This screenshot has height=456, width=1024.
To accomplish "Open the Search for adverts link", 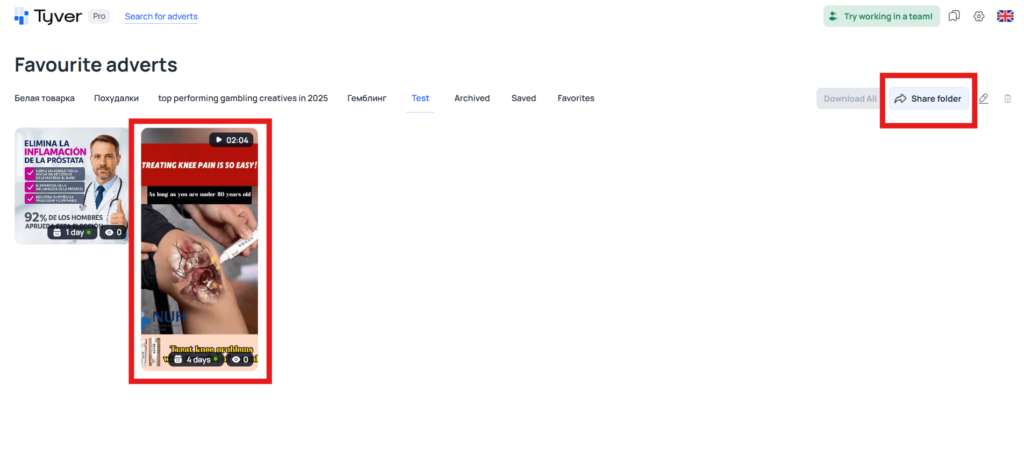I will pyautogui.click(x=161, y=17).
